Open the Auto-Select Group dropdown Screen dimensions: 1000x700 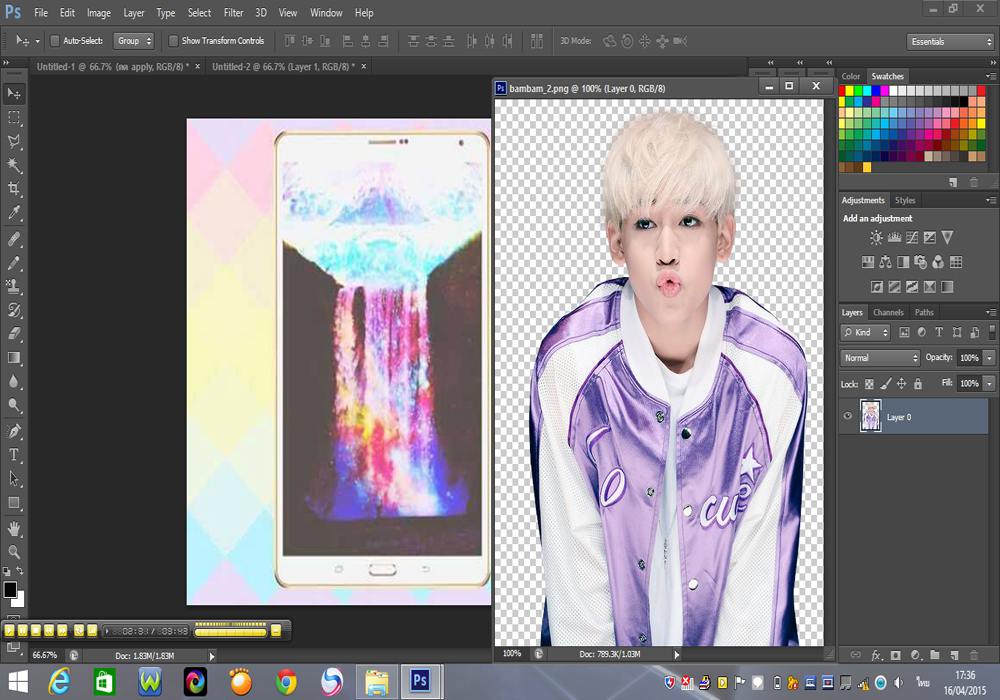coord(134,41)
